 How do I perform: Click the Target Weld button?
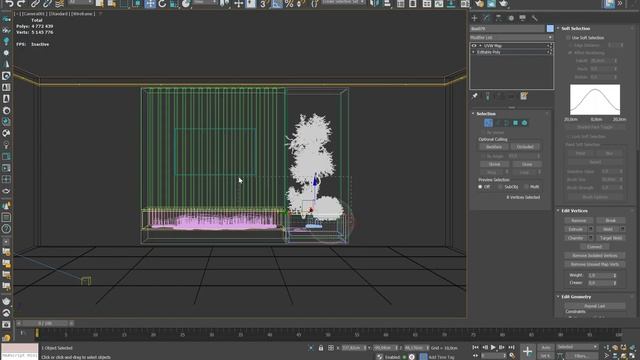pos(611,238)
